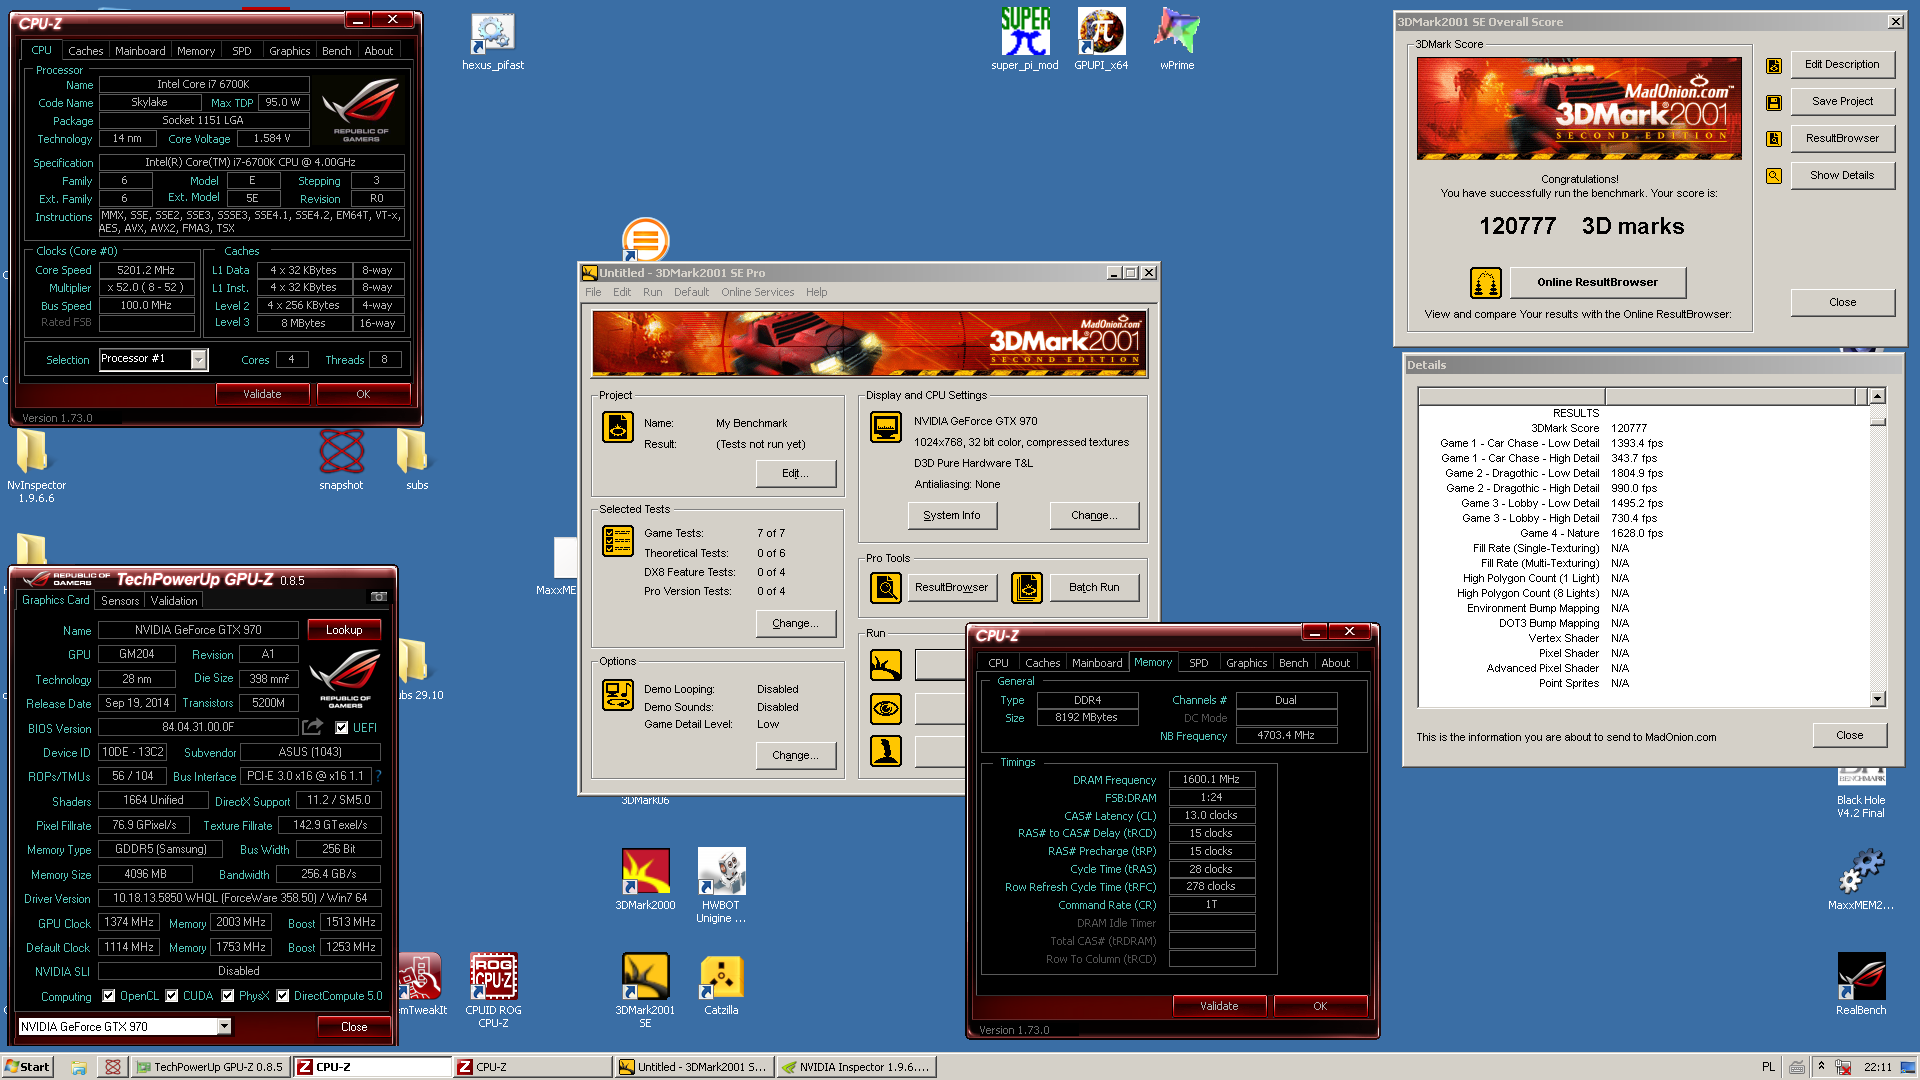
Task: Launch 3DMark2001 SE desktop shortcut
Action: click(645, 990)
